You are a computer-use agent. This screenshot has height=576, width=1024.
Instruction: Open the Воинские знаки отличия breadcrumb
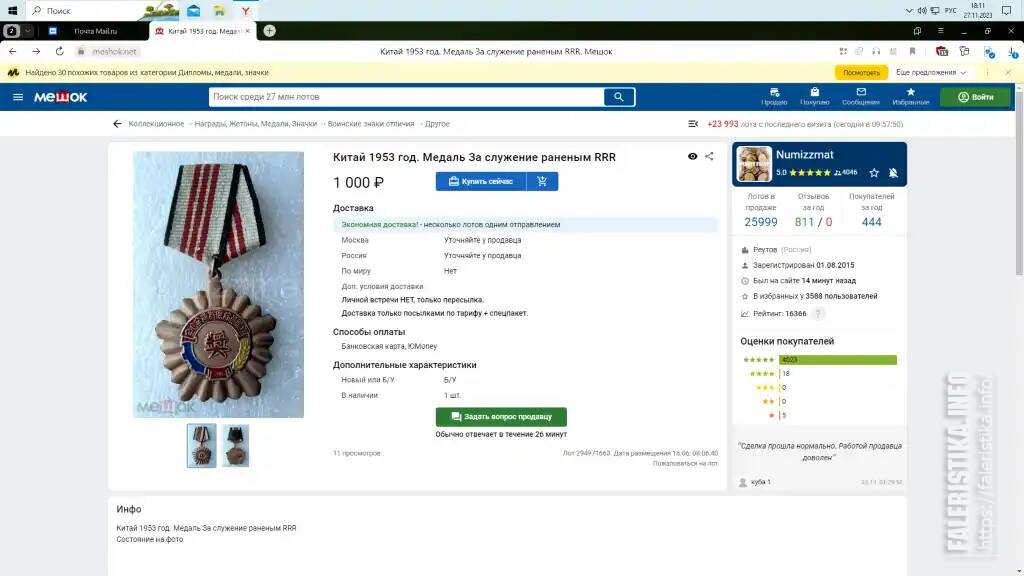(371, 123)
